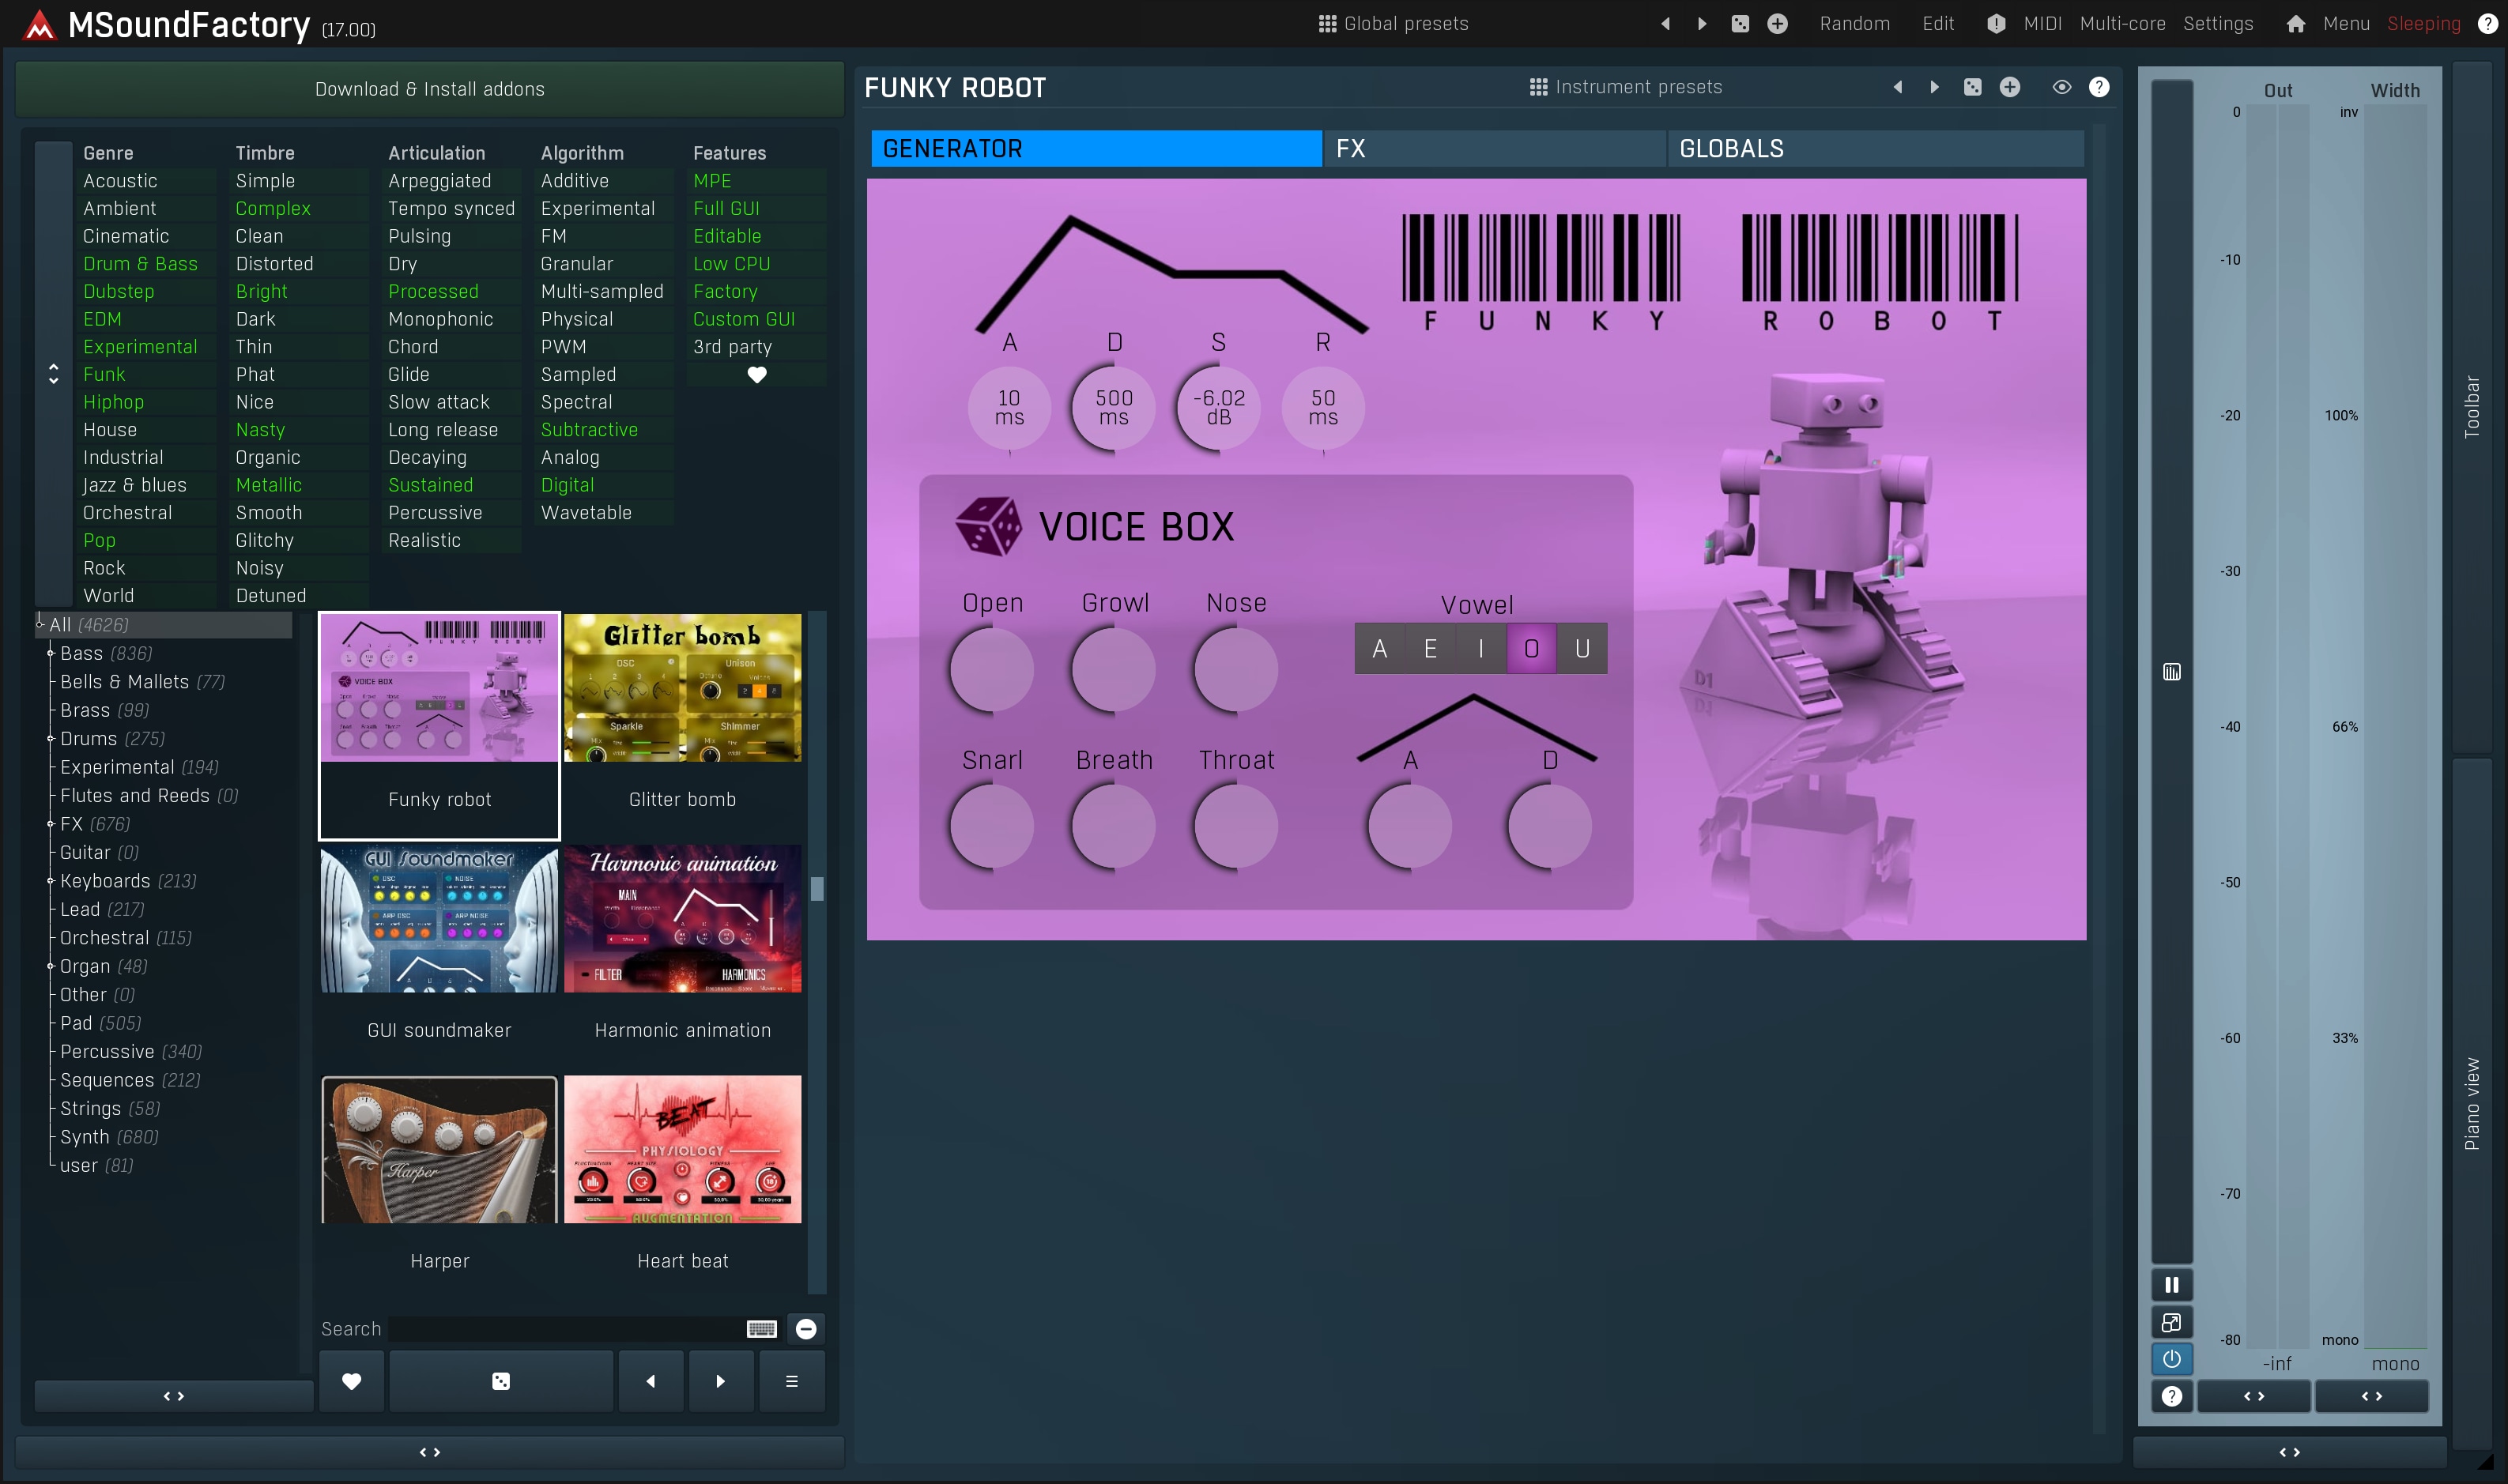The image size is (2508, 1484).
Task: Click the Home icon in top bar
Action: point(2295,24)
